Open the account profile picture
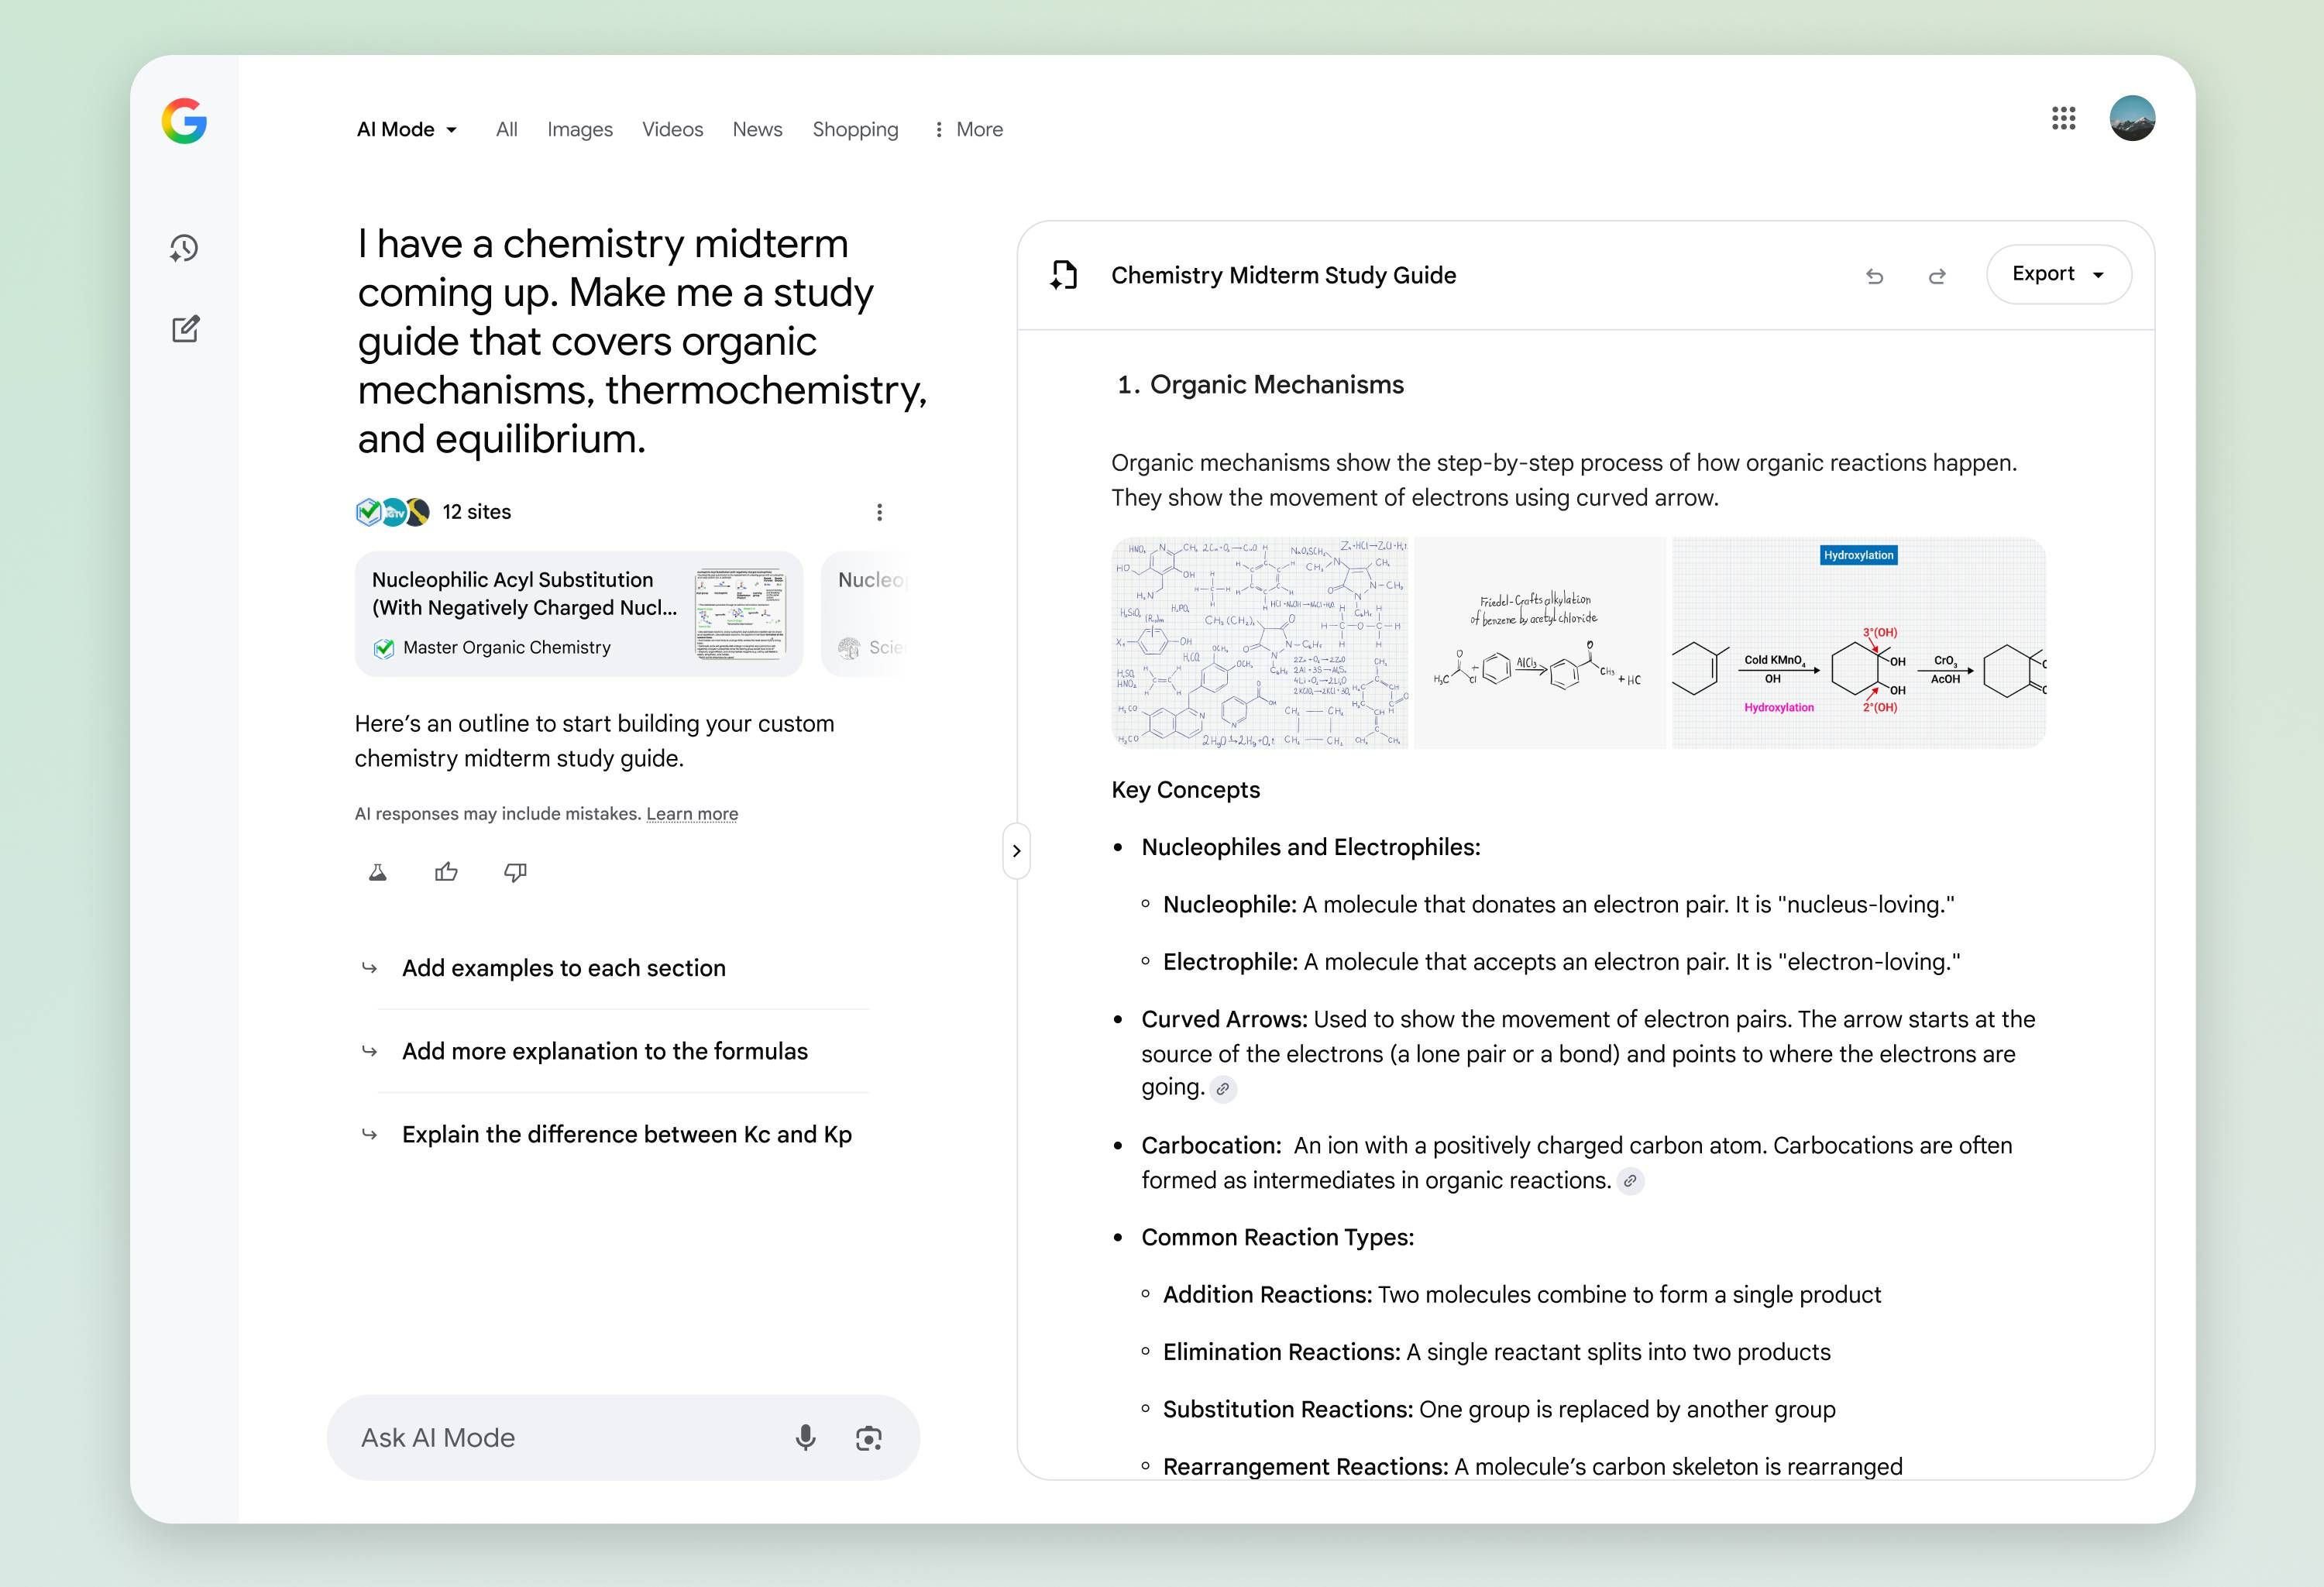The image size is (2324, 1587). click(x=2132, y=118)
